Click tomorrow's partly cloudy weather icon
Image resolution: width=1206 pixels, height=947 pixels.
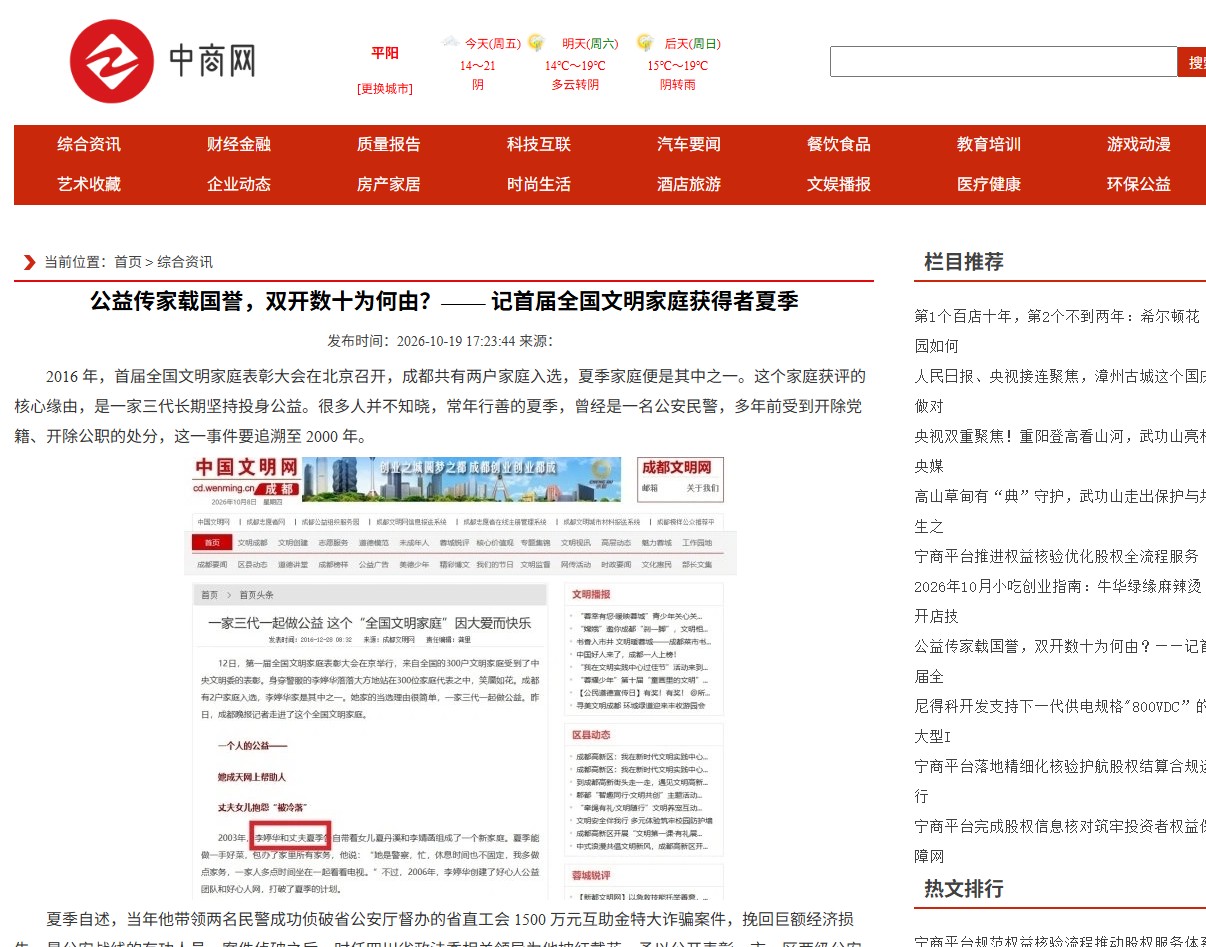coord(536,42)
